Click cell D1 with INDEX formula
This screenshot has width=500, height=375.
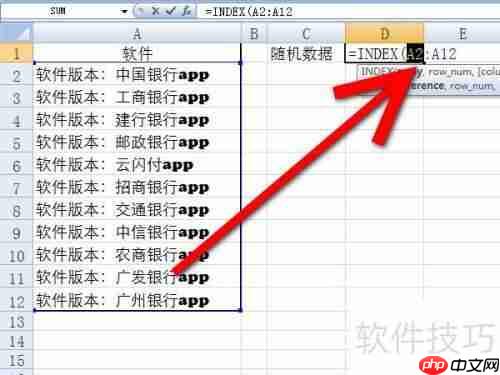384,53
